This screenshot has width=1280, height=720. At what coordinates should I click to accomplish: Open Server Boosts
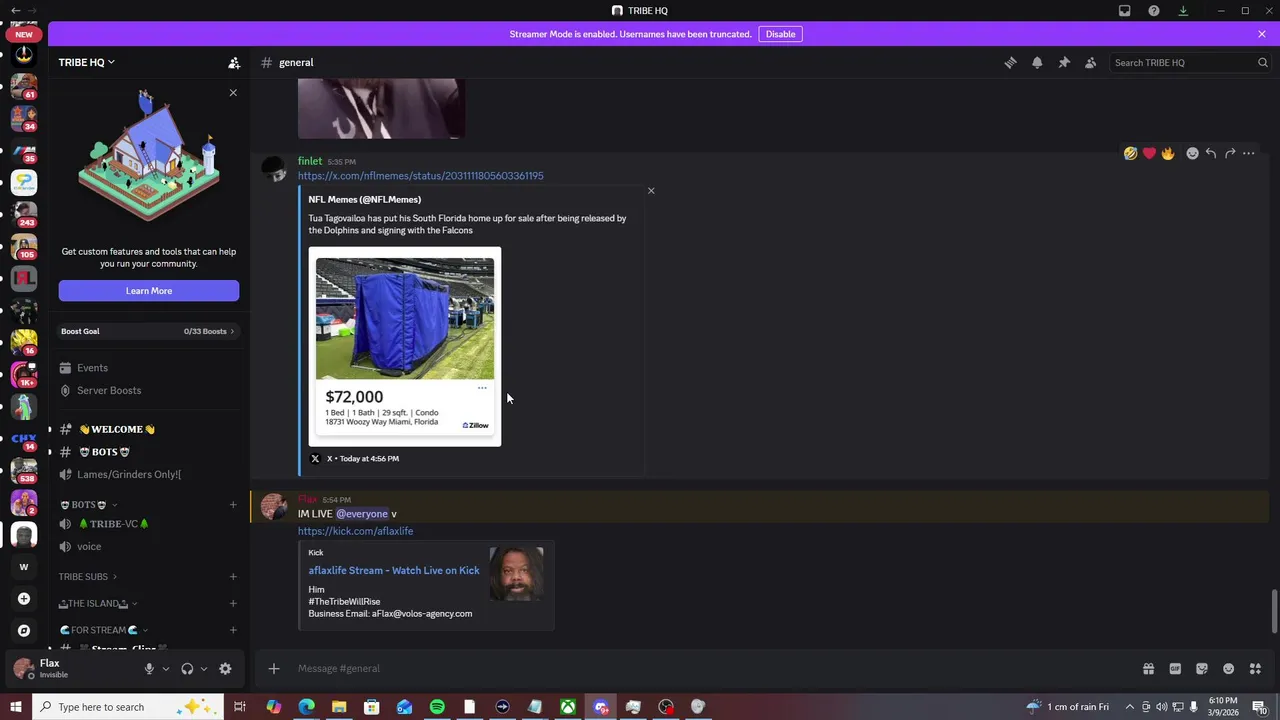(x=148, y=391)
